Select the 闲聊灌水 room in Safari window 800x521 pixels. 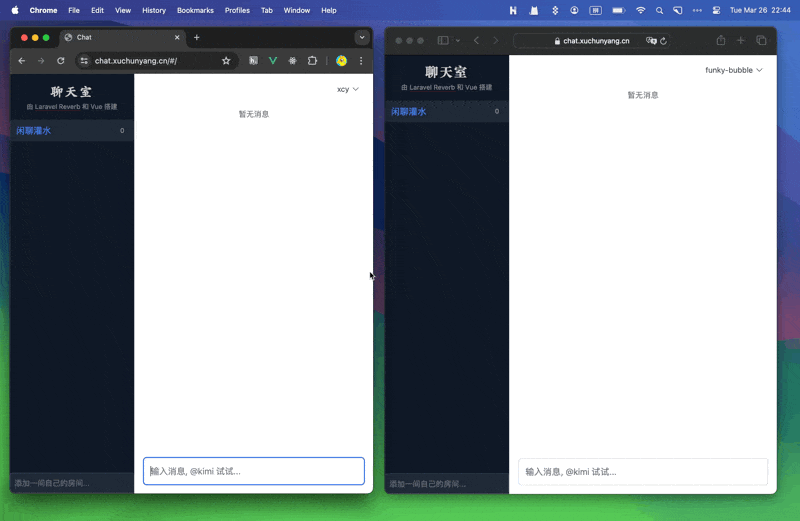coord(409,112)
